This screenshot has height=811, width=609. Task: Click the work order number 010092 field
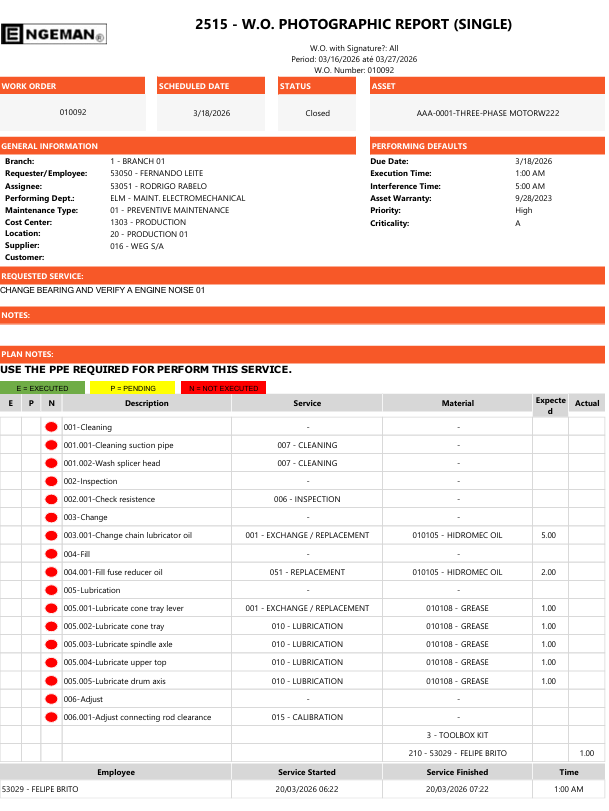point(73,113)
